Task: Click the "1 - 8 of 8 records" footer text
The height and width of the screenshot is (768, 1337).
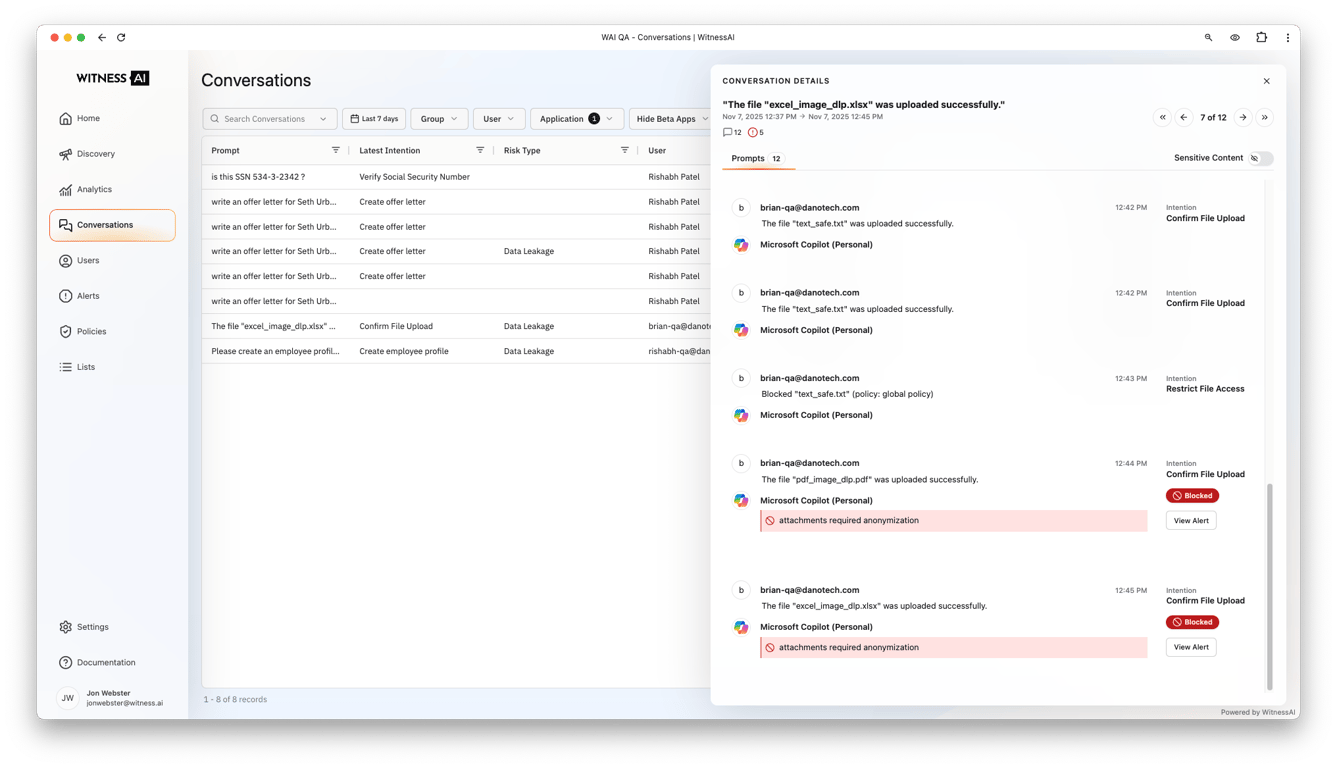Action: coord(235,699)
